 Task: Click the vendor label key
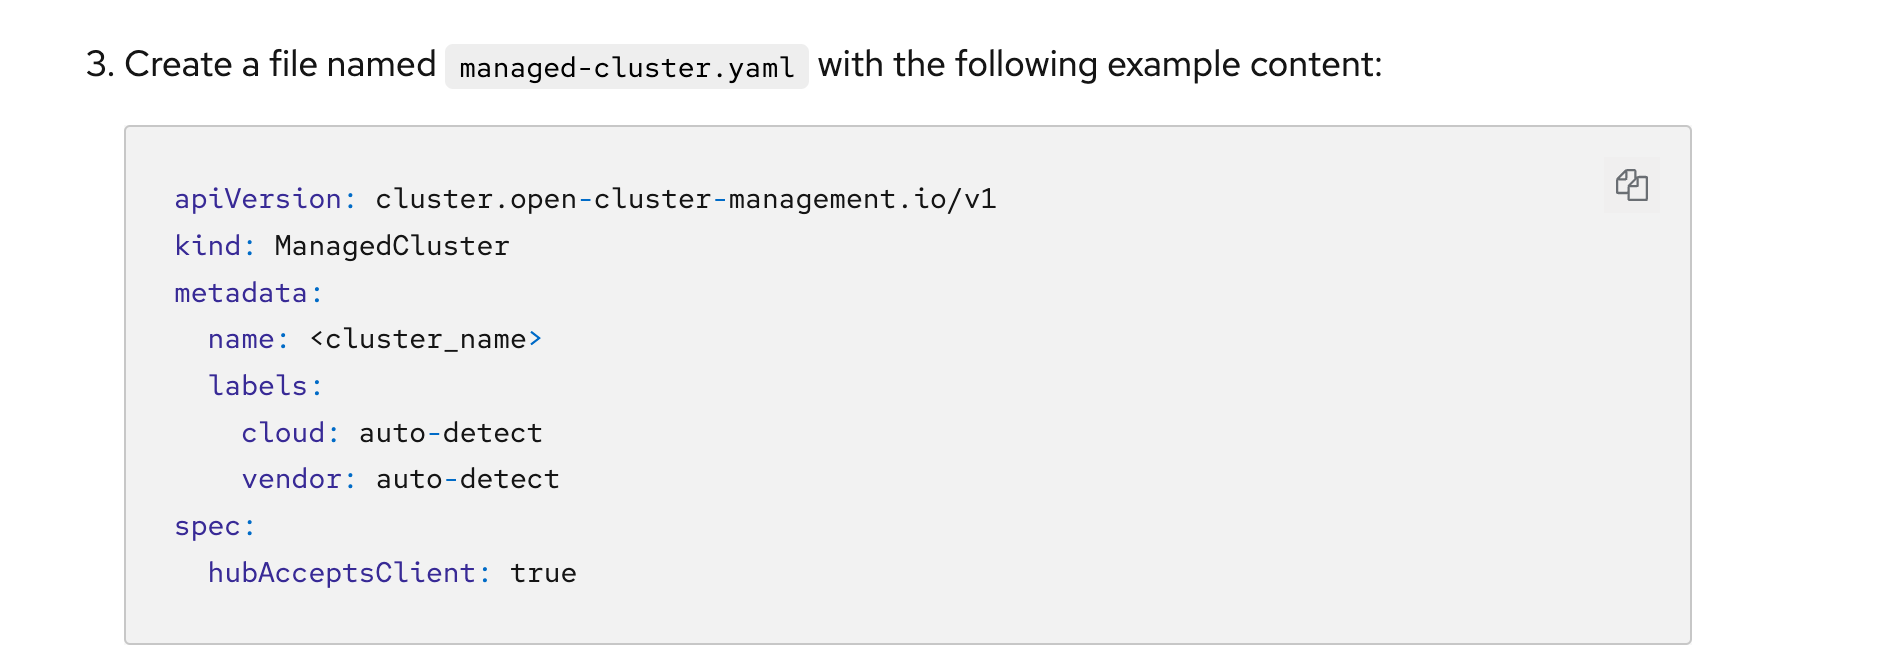pyautogui.click(x=291, y=479)
